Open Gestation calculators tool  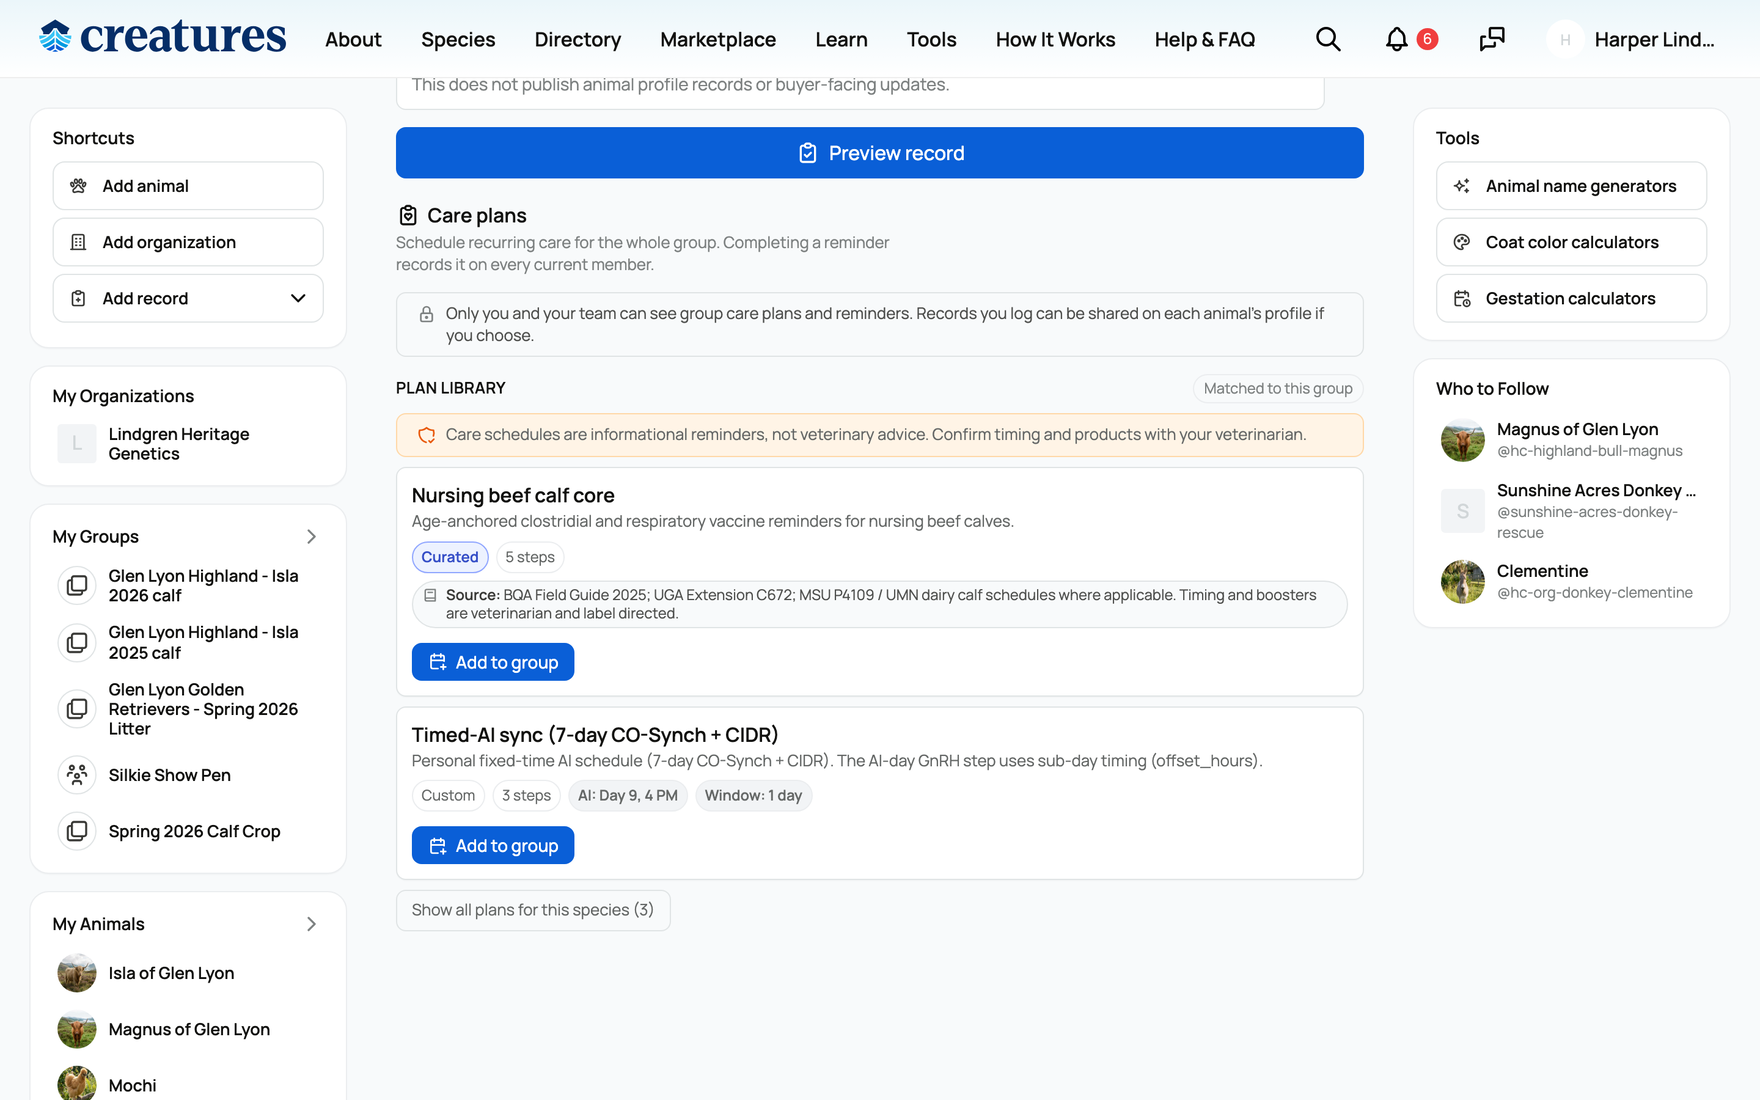pyautogui.click(x=1571, y=298)
